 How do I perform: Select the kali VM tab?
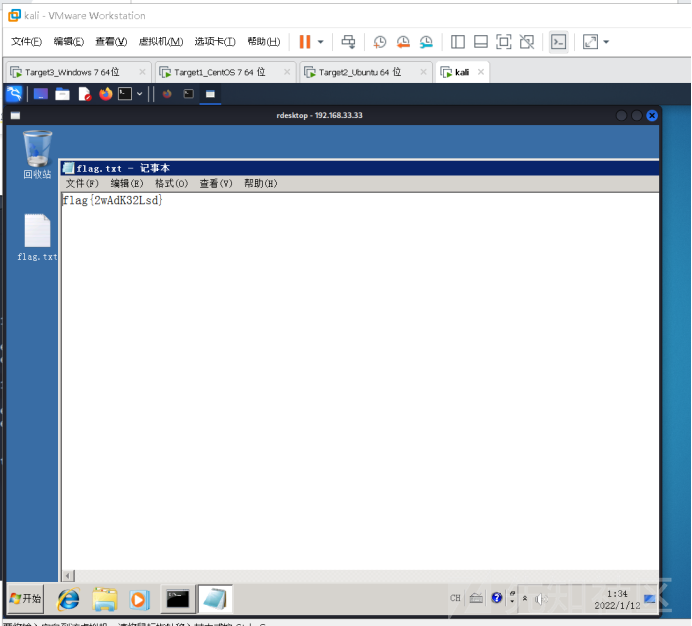(x=462, y=72)
